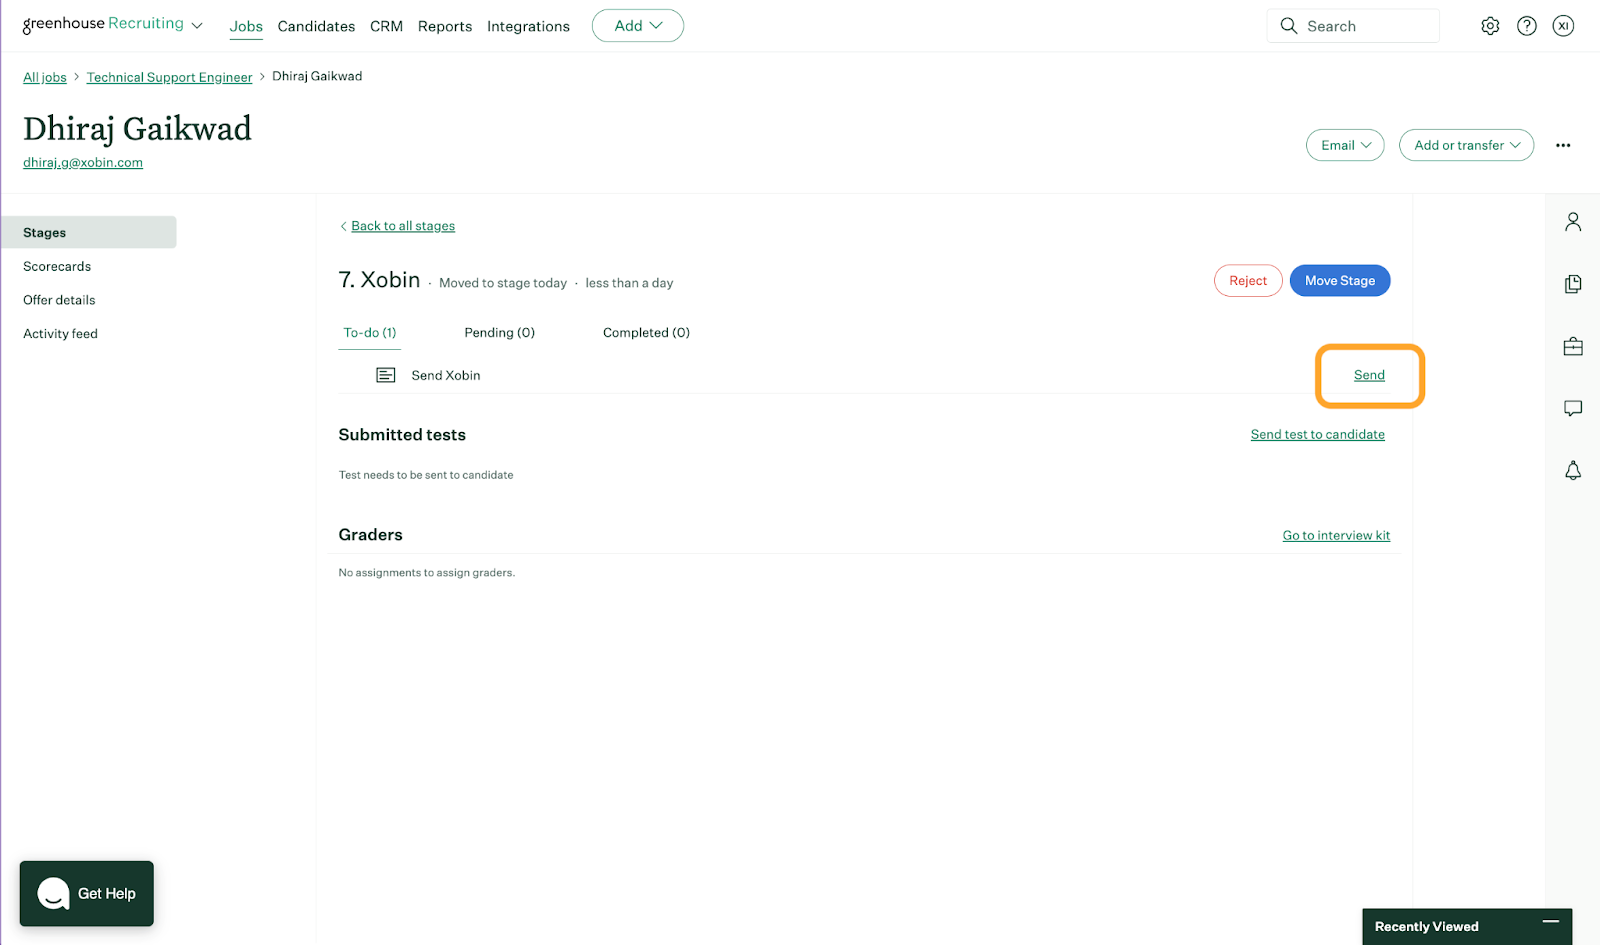
Task: Click the 'Test needs to be sent to candidate' text
Action: click(426, 475)
